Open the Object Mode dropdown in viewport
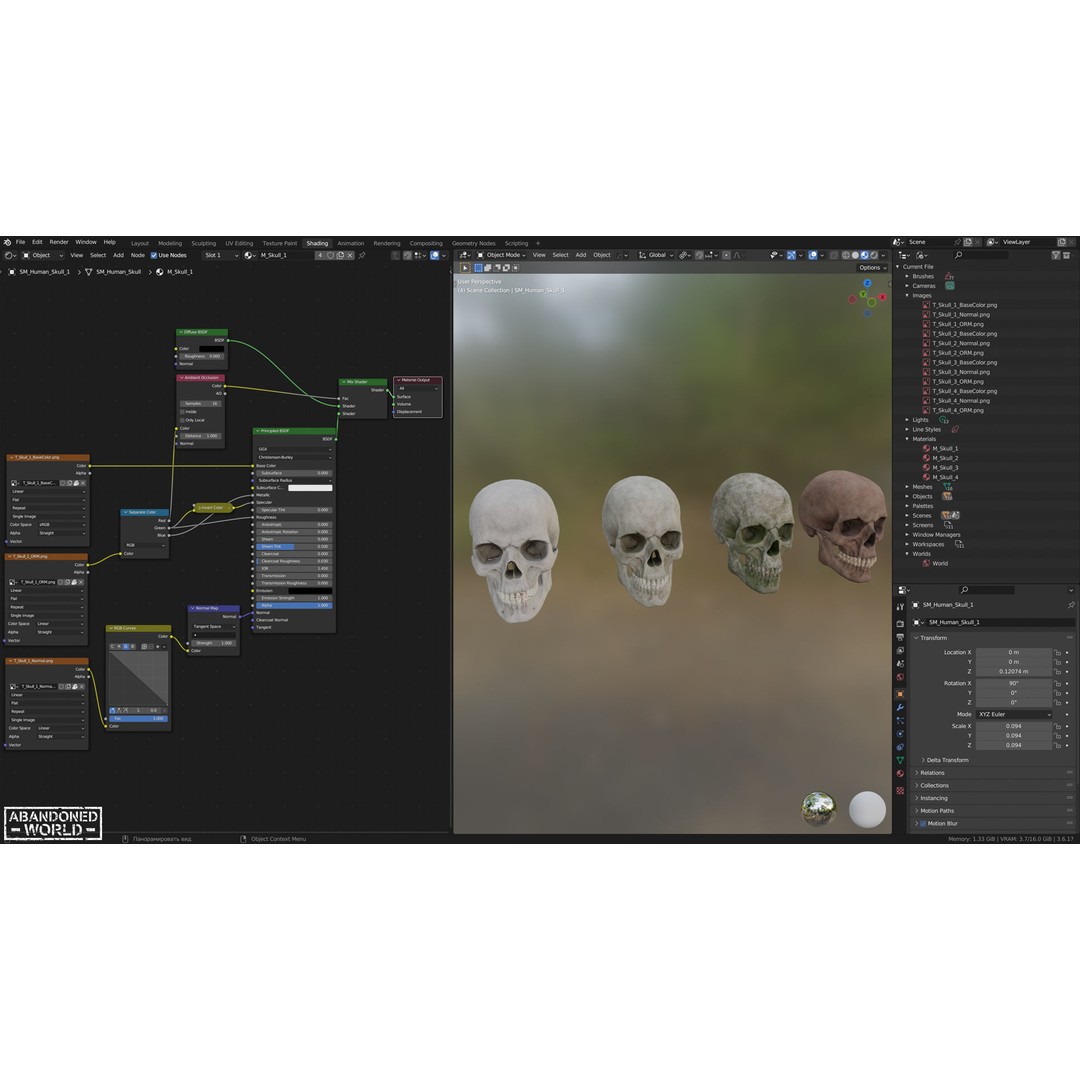Screen dimensions: 1080x1080 pos(502,256)
